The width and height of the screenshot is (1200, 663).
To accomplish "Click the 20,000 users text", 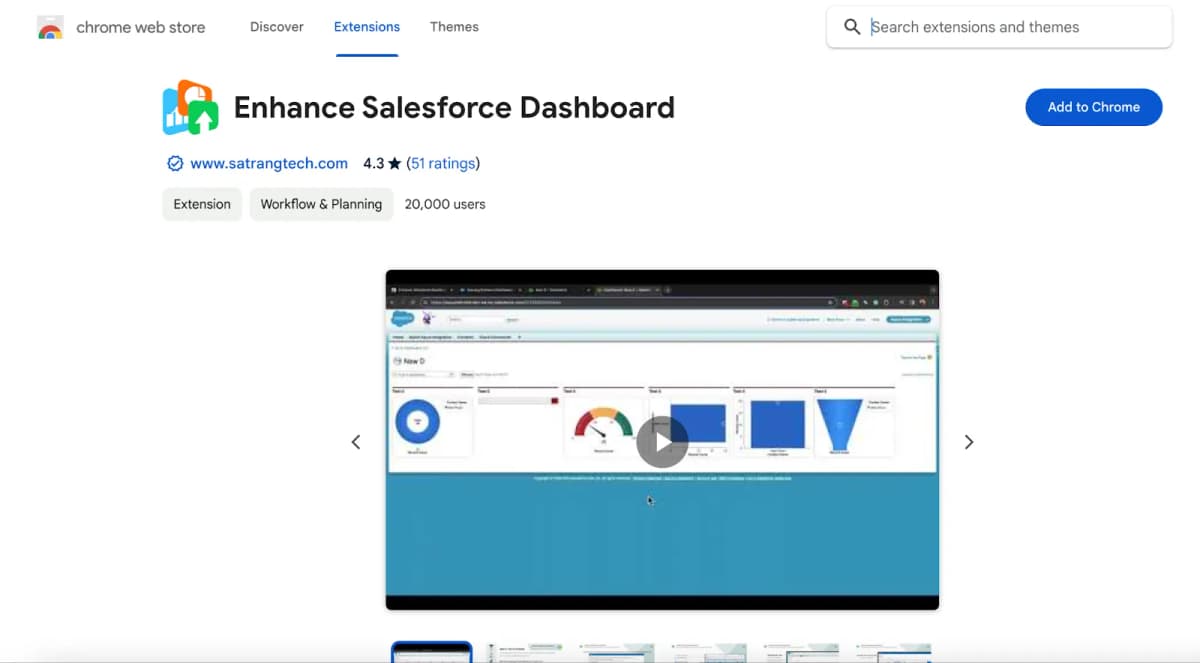I will 445,204.
